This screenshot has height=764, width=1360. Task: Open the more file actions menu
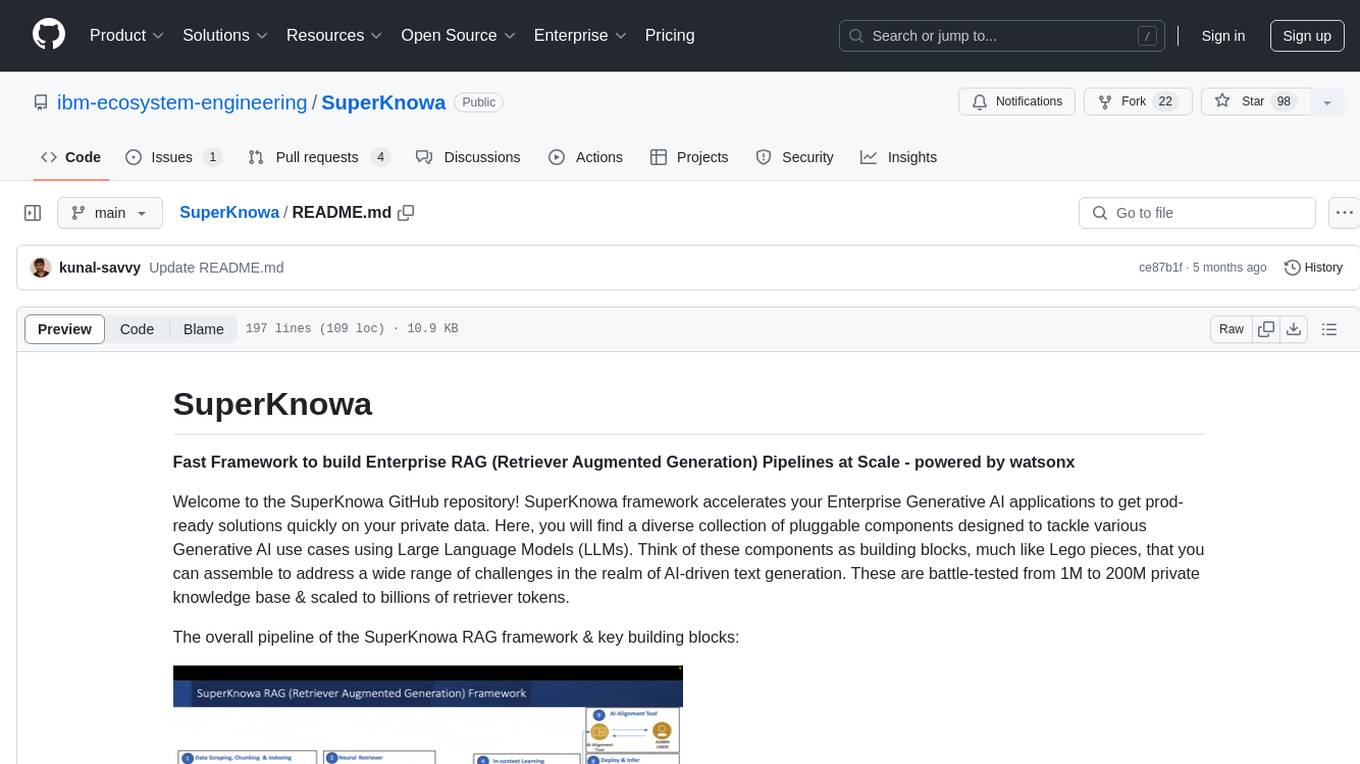(1345, 213)
